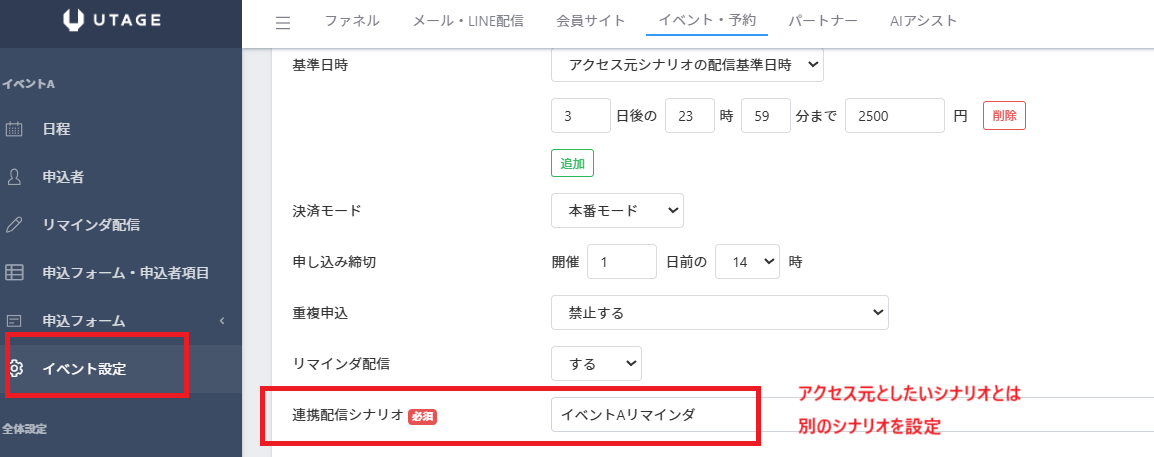Expand the 申込フォーム sidebar chevron
The height and width of the screenshot is (457, 1154).
[x=222, y=321]
